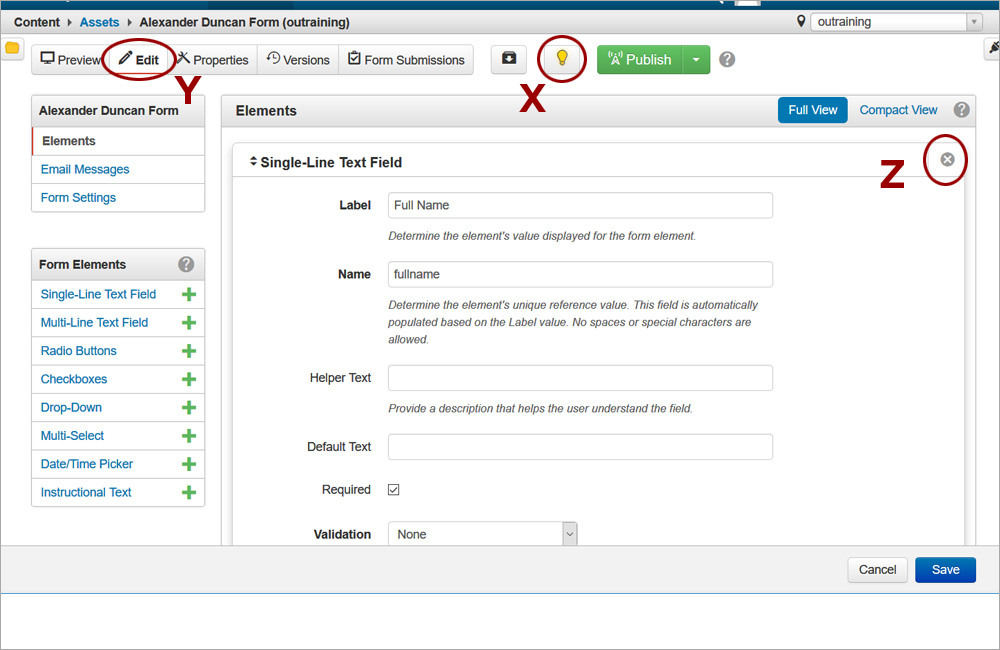Click the Instructional Text link

86,492
